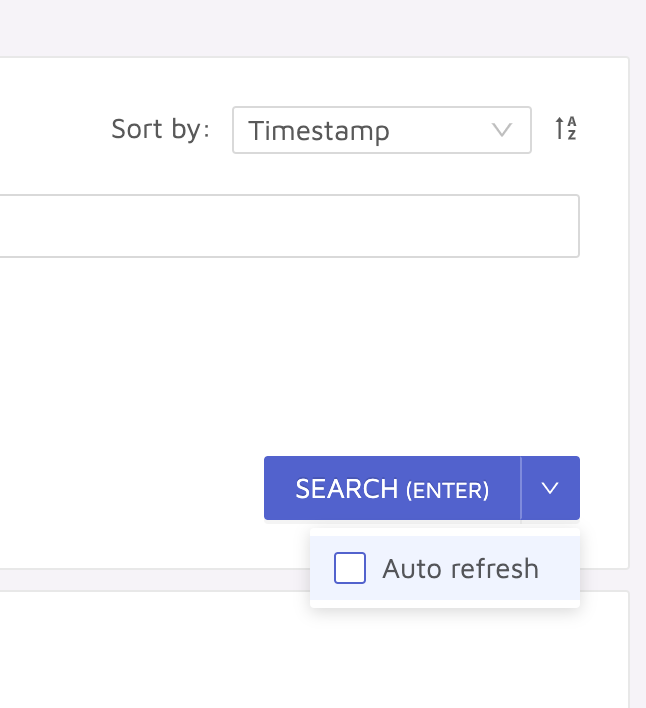Click the down-arrow icon beside SEARCH
This screenshot has width=646, height=708.
point(550,488)
